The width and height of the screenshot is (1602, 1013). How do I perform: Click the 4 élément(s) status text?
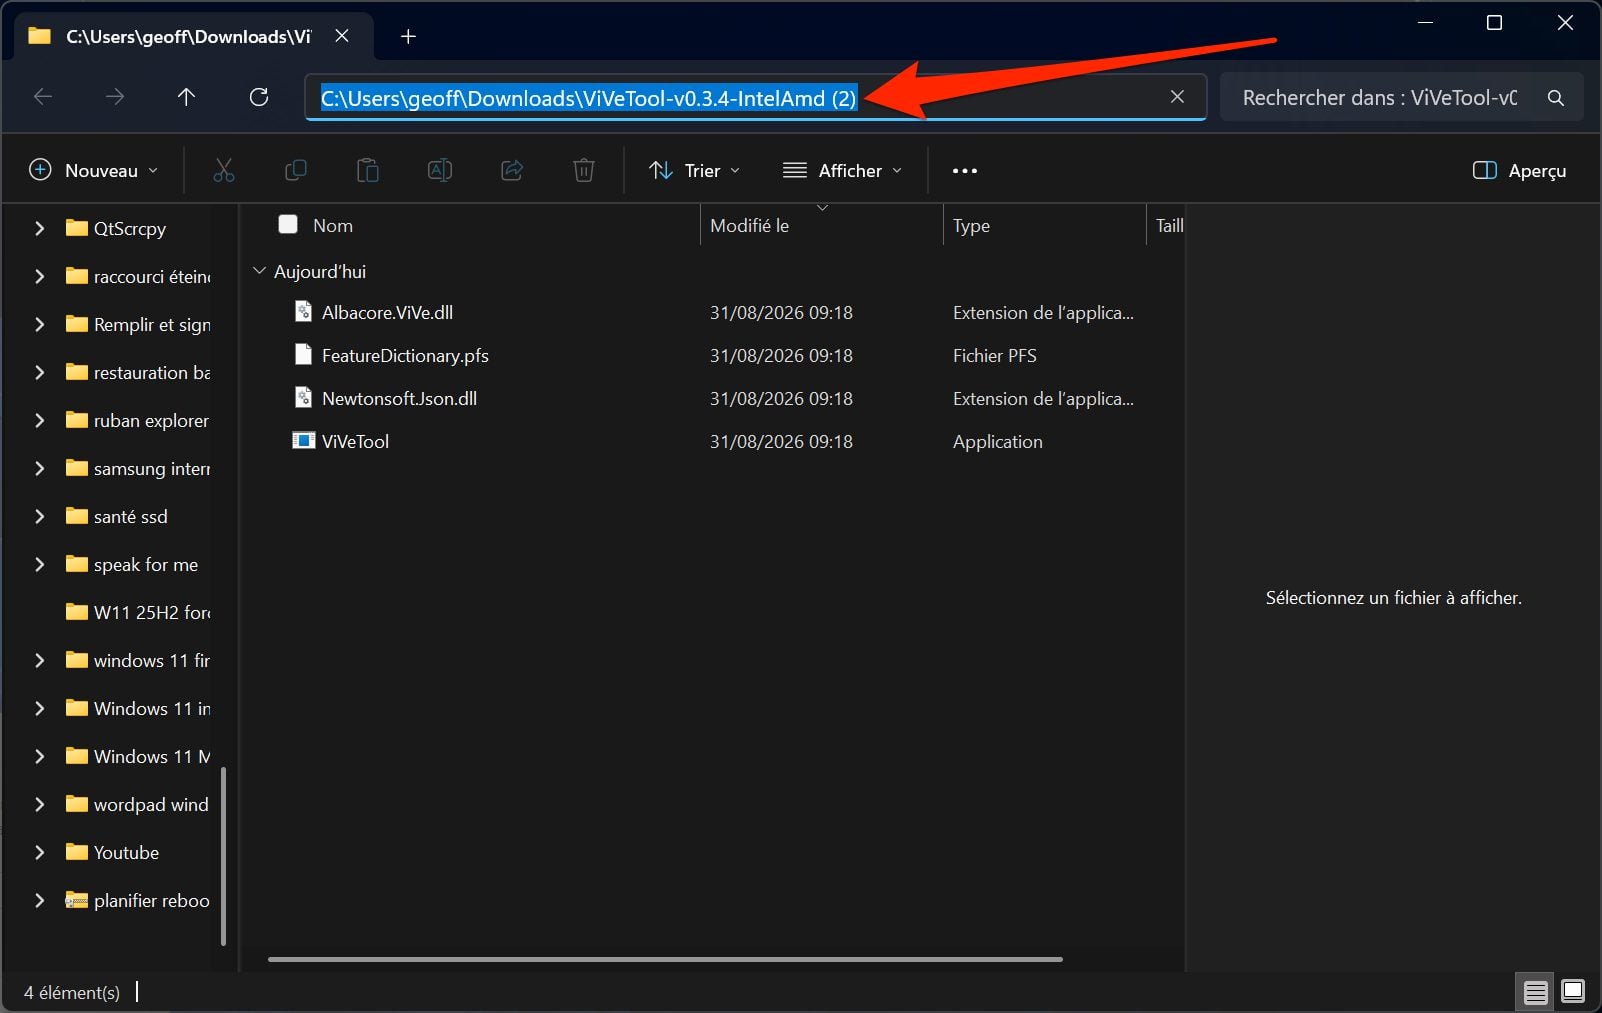tap(72, 992)
